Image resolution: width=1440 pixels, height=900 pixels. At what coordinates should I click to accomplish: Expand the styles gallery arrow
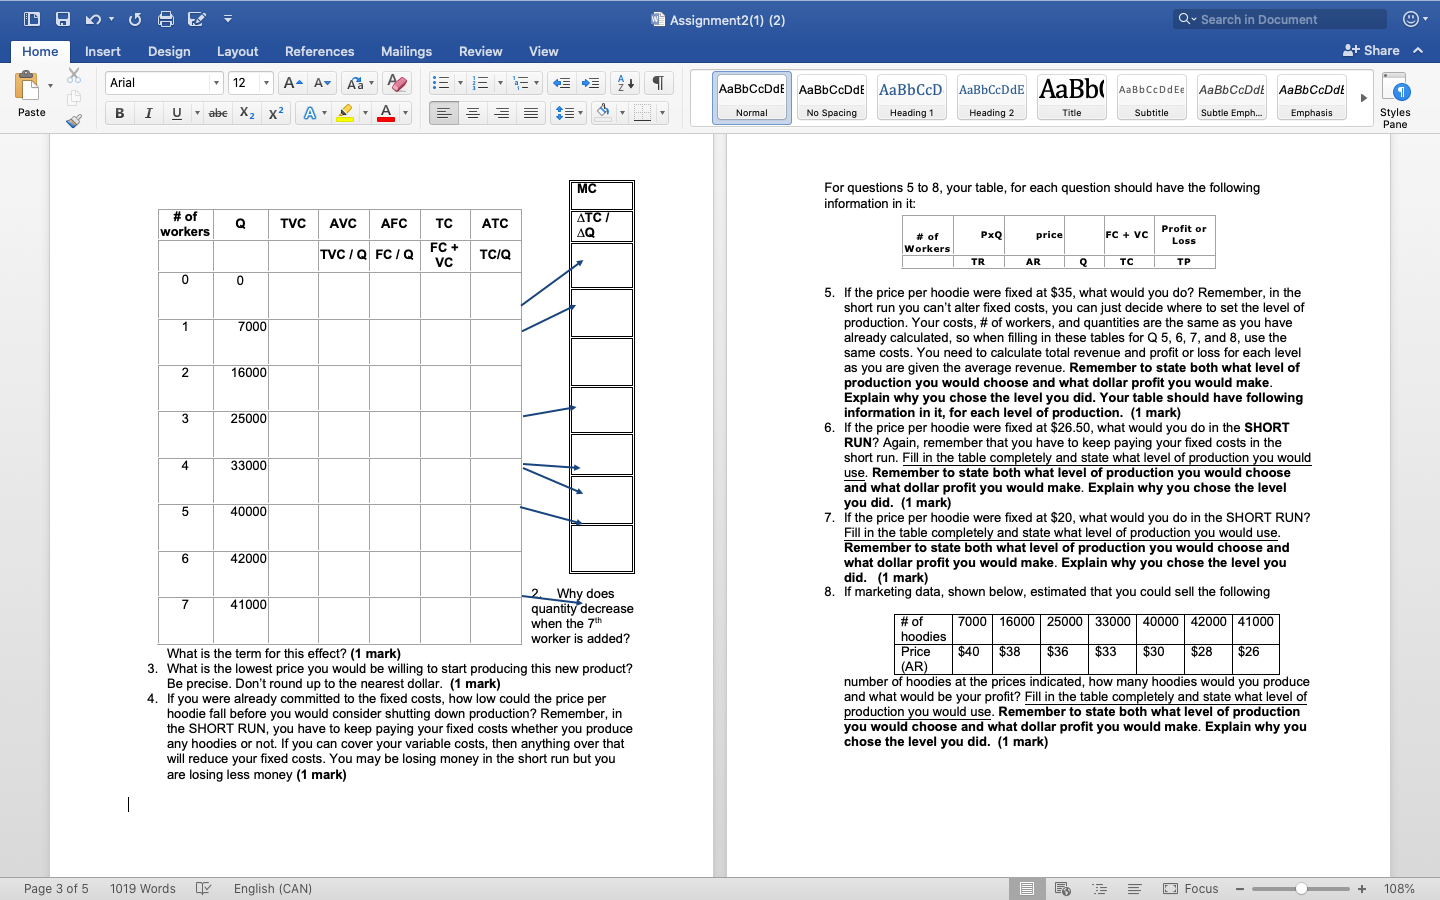(1363, 98)
